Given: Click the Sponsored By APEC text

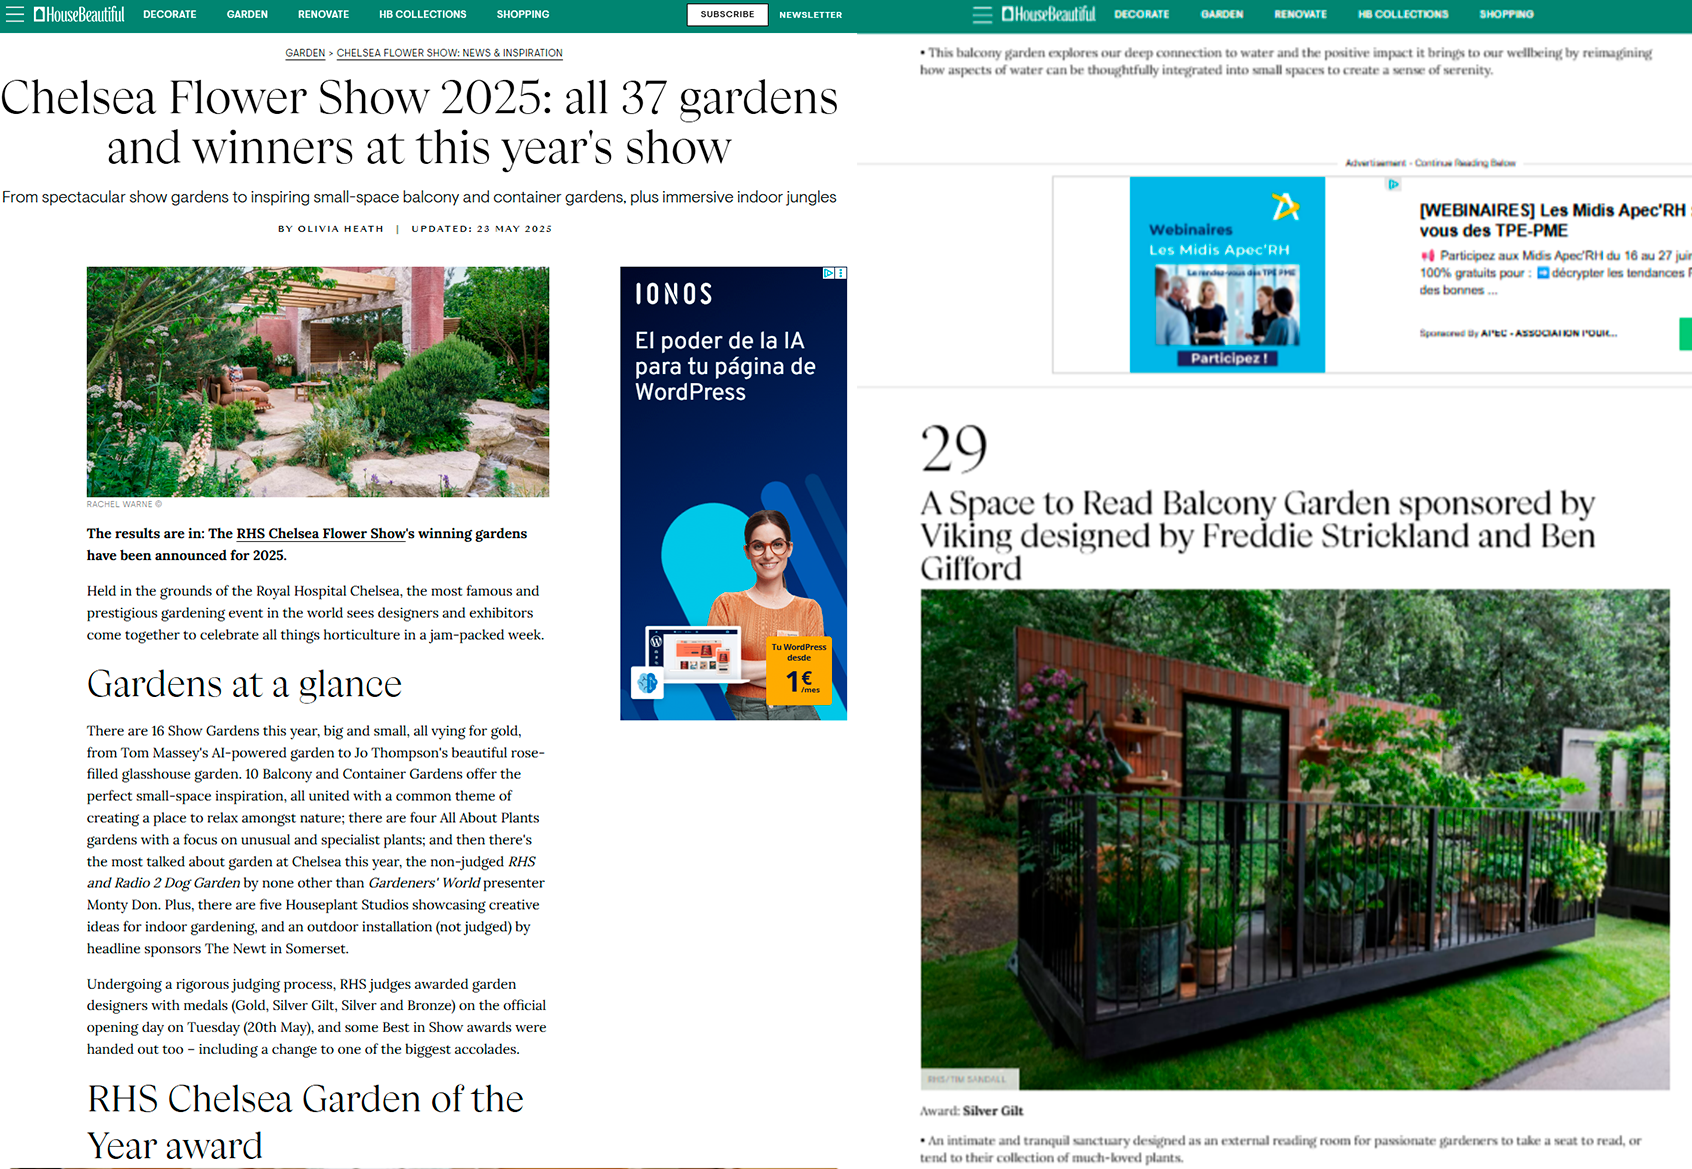Looking at the screenshot, I should [1518, 333].
